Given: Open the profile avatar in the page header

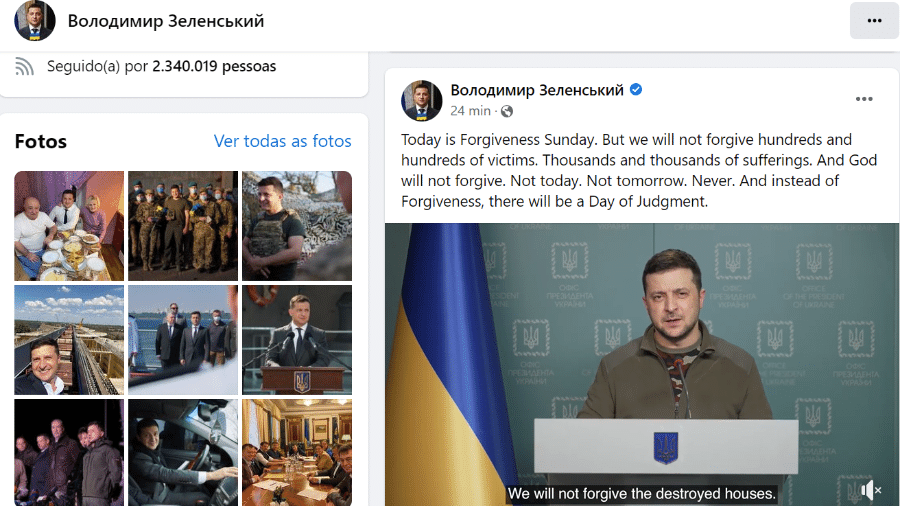Looking at the screenshot, I should click(34, 21).
